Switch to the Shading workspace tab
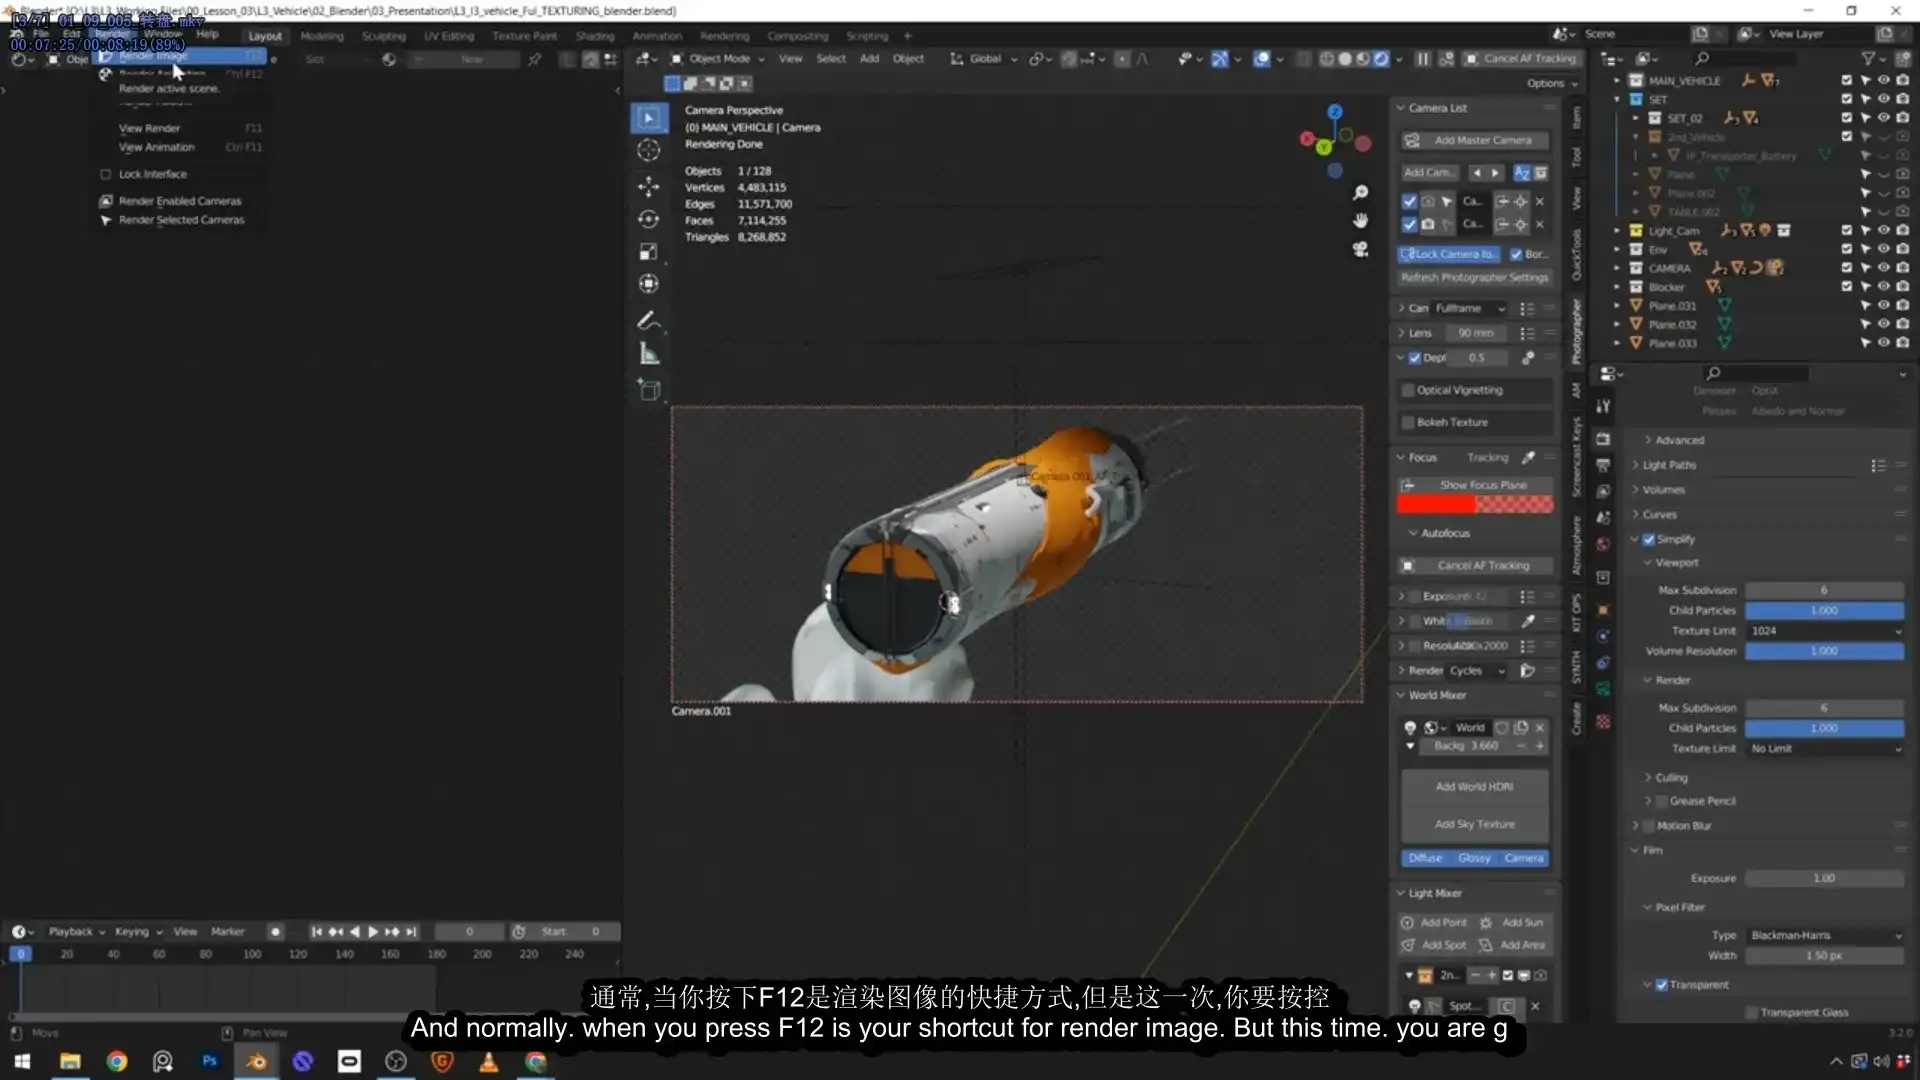 [x=595, y=36]
